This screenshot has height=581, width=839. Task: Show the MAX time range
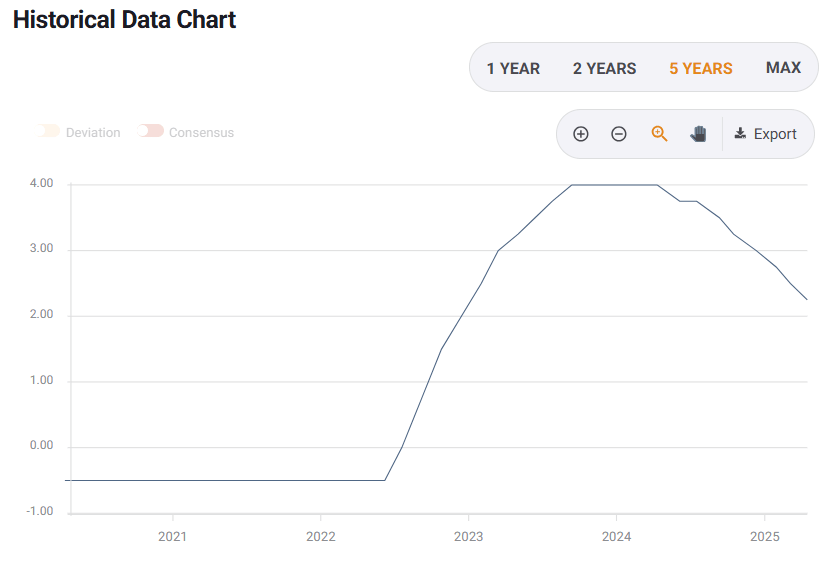[x=783, y=67]
